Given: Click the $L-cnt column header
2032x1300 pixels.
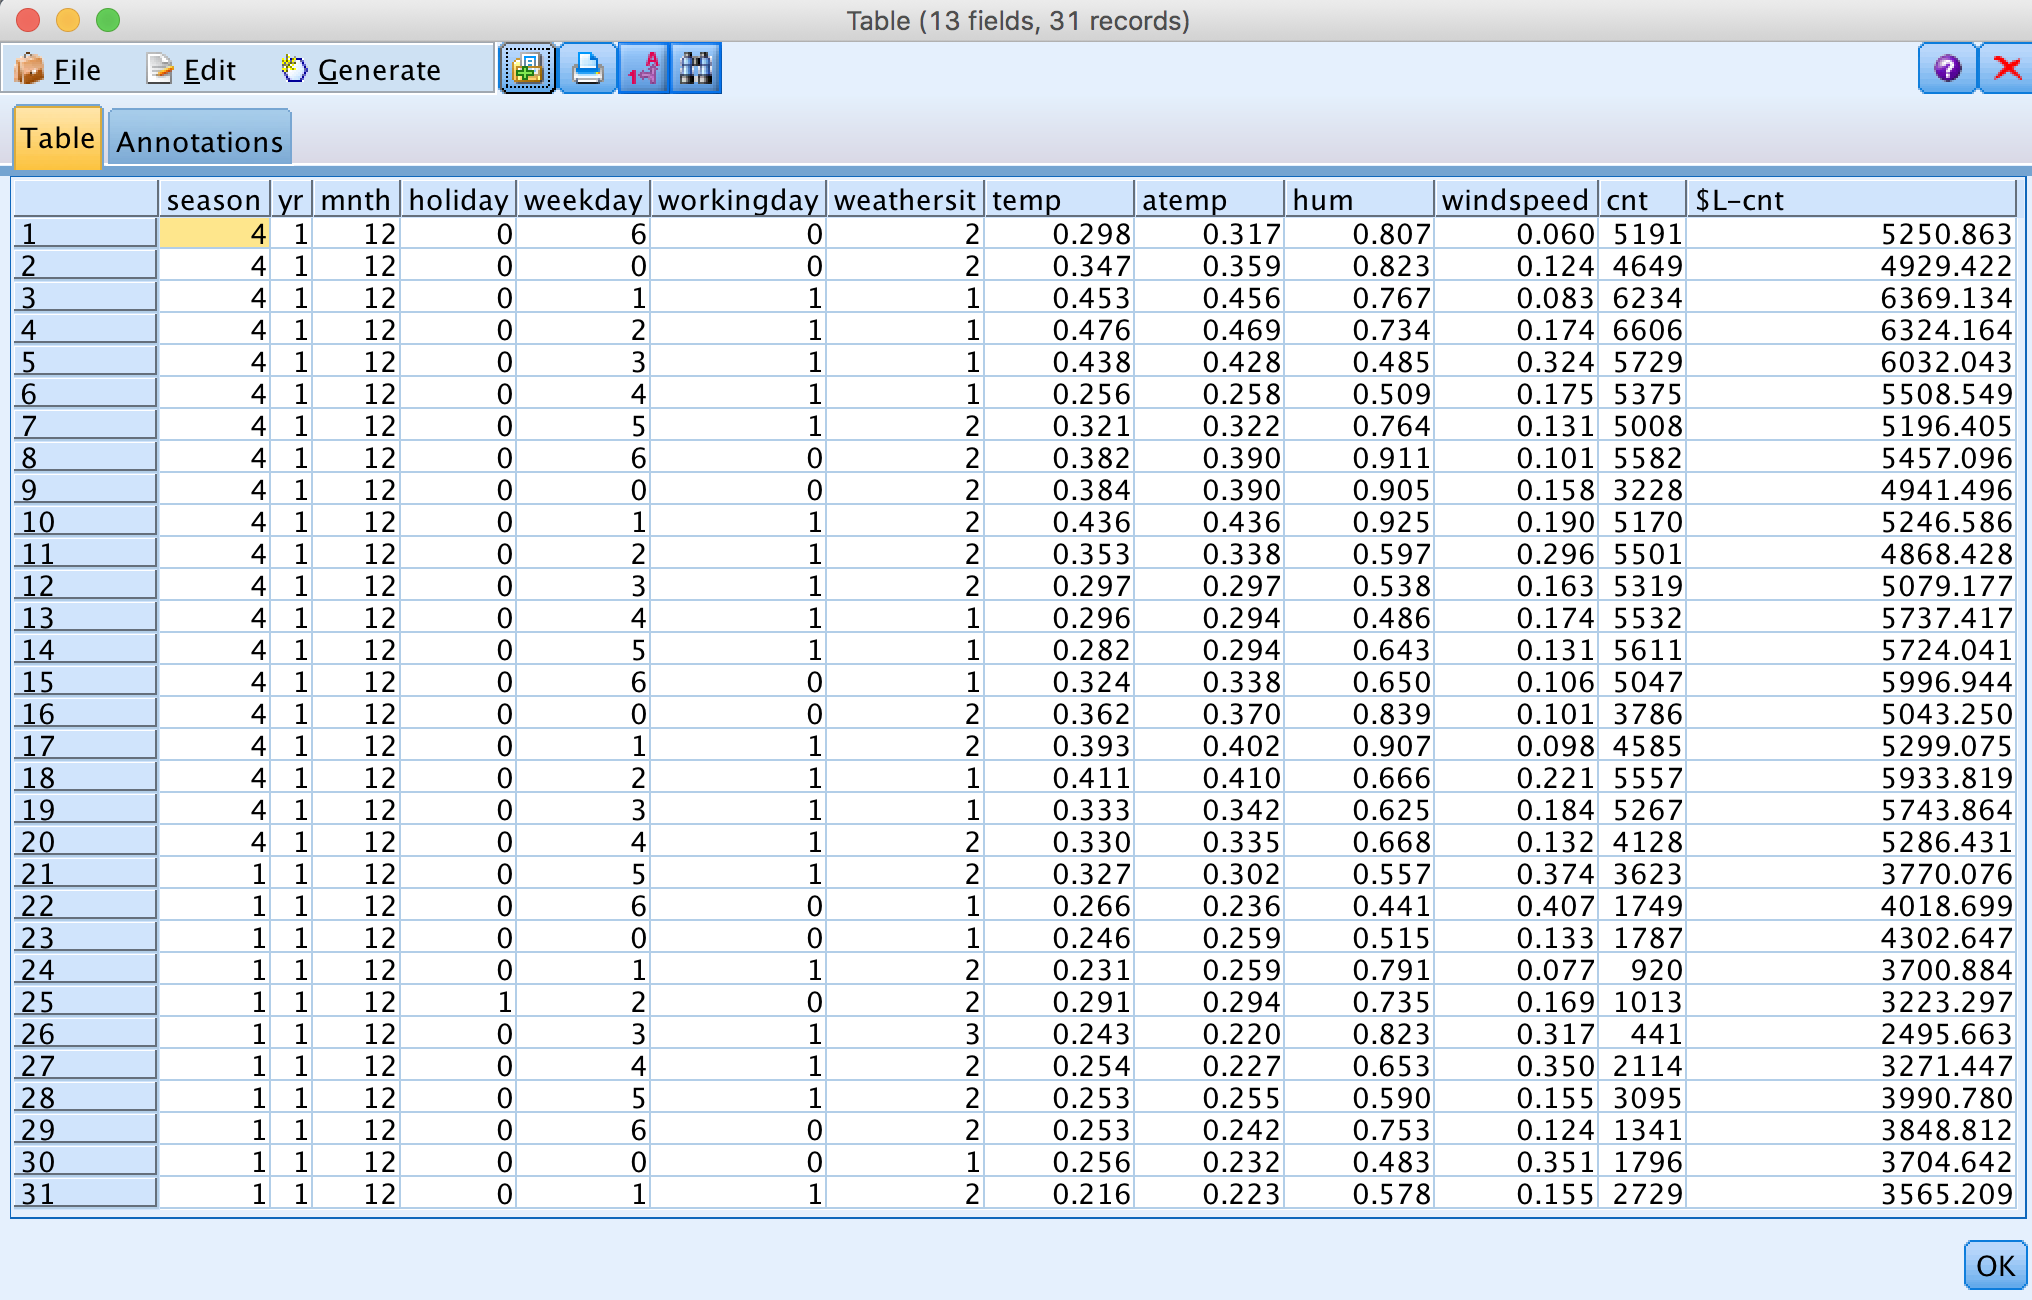Looking at the screenshot, I should (x=1850, y=200).
